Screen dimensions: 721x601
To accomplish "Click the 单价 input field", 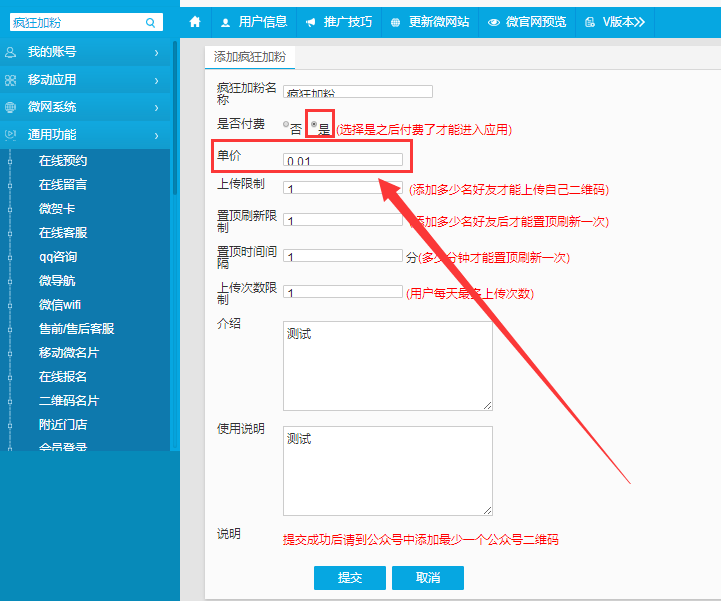I will click(343, 160).
